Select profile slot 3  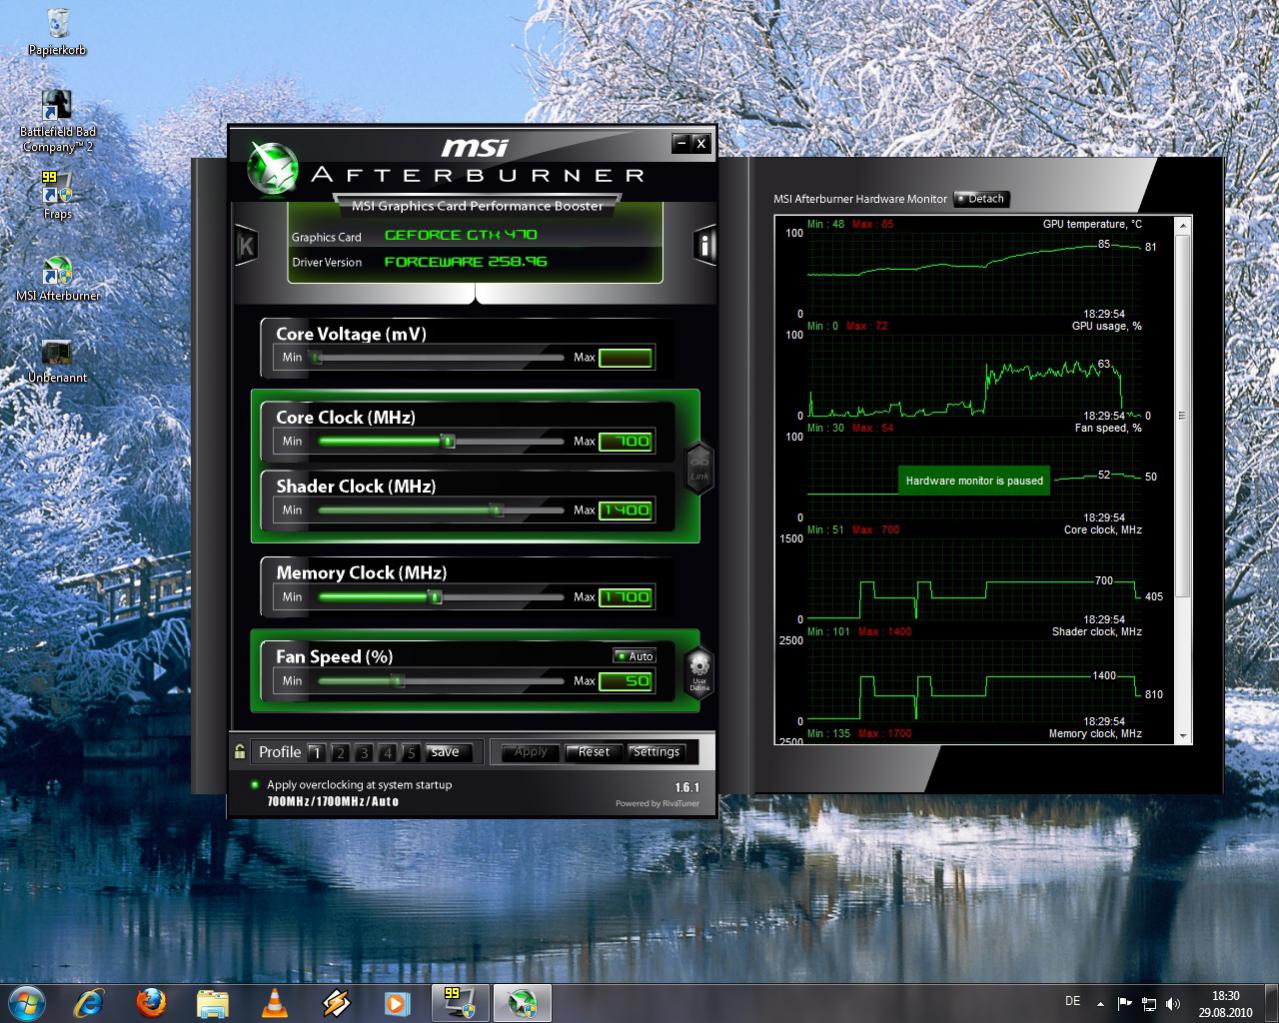tap(364, 752)
